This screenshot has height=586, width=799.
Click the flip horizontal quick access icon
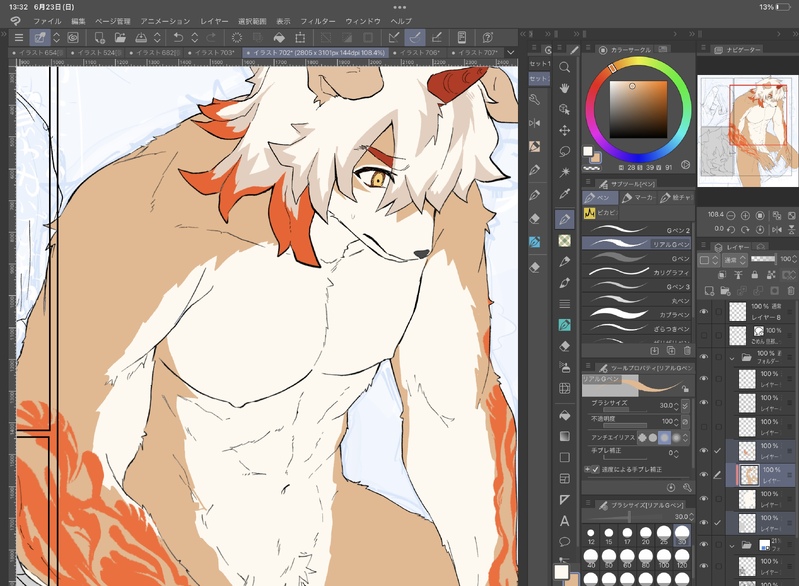(535, 123)
